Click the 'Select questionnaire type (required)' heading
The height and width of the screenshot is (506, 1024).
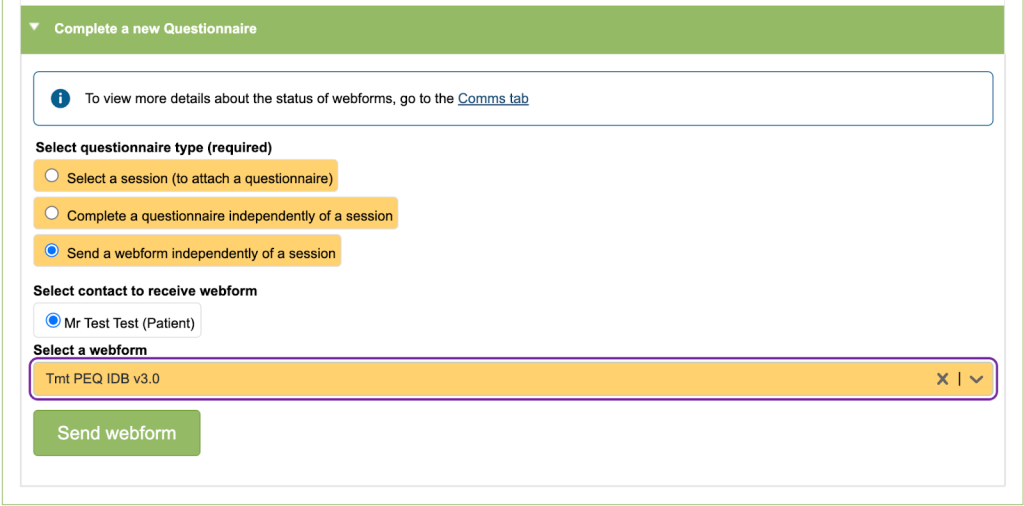click(153, 147)
